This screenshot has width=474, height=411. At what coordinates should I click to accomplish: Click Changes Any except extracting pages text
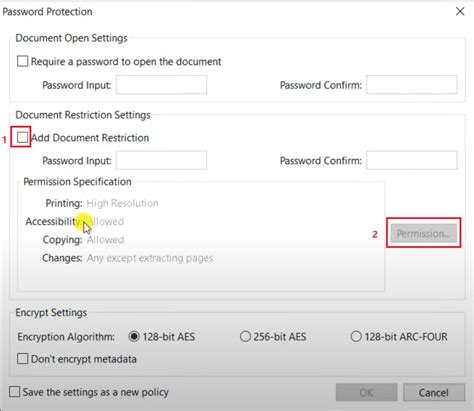tap(150, 258)
